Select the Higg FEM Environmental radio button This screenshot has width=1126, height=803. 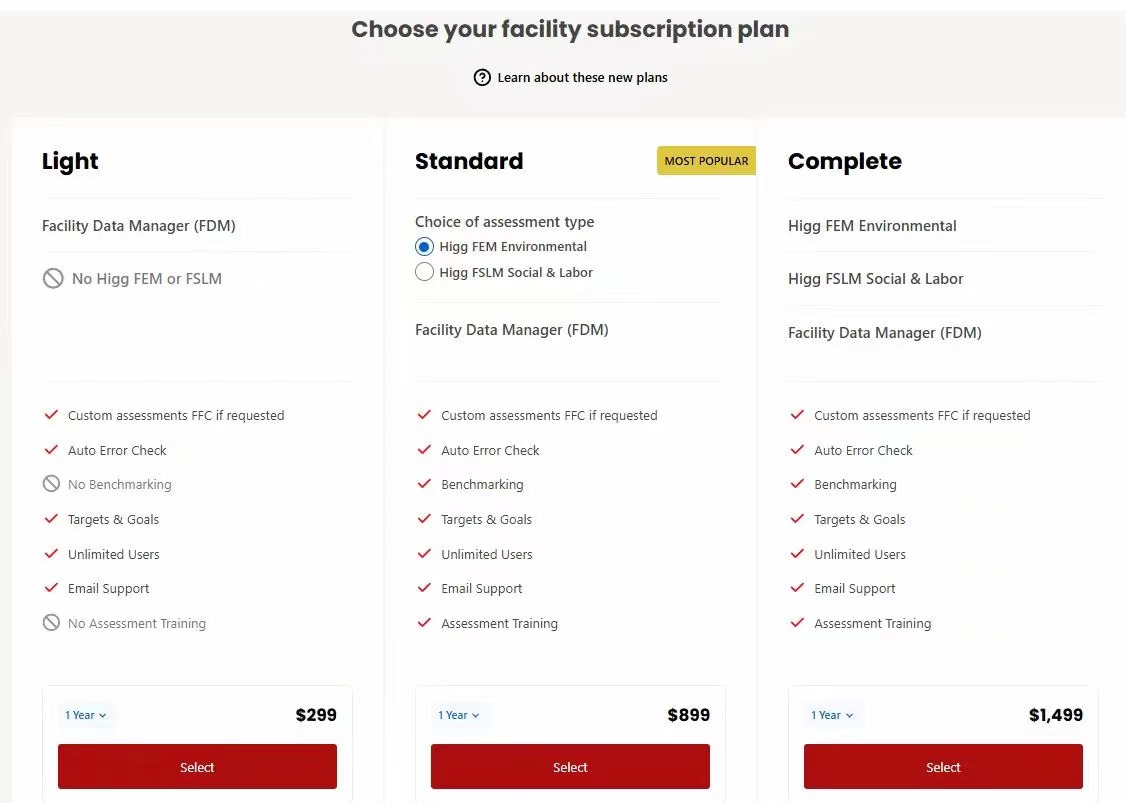425,247
